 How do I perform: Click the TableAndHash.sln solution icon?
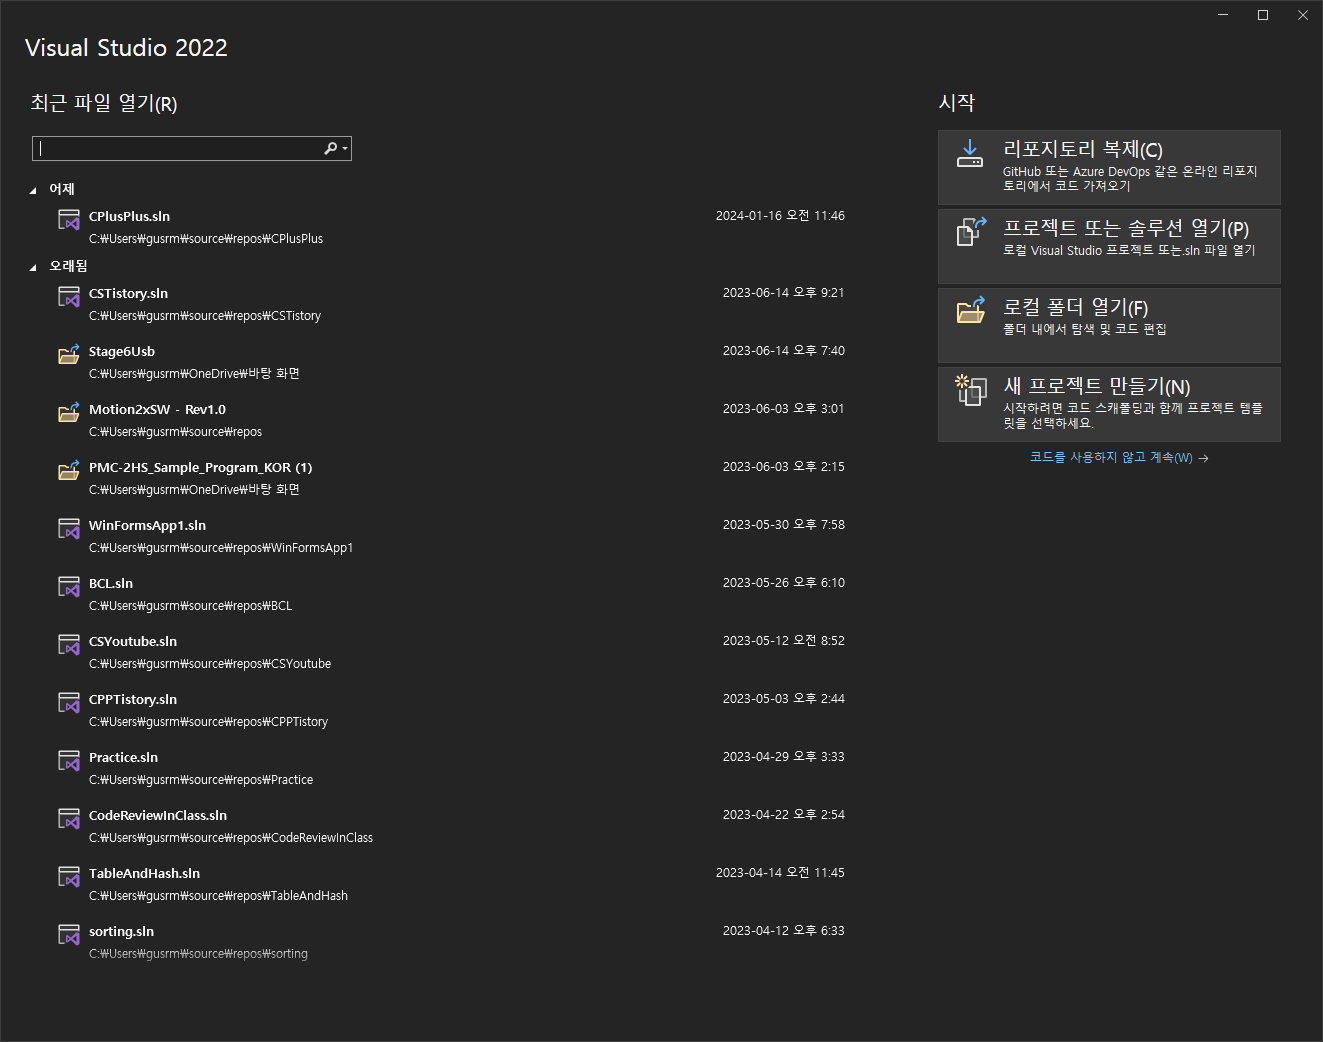[69, 877]
